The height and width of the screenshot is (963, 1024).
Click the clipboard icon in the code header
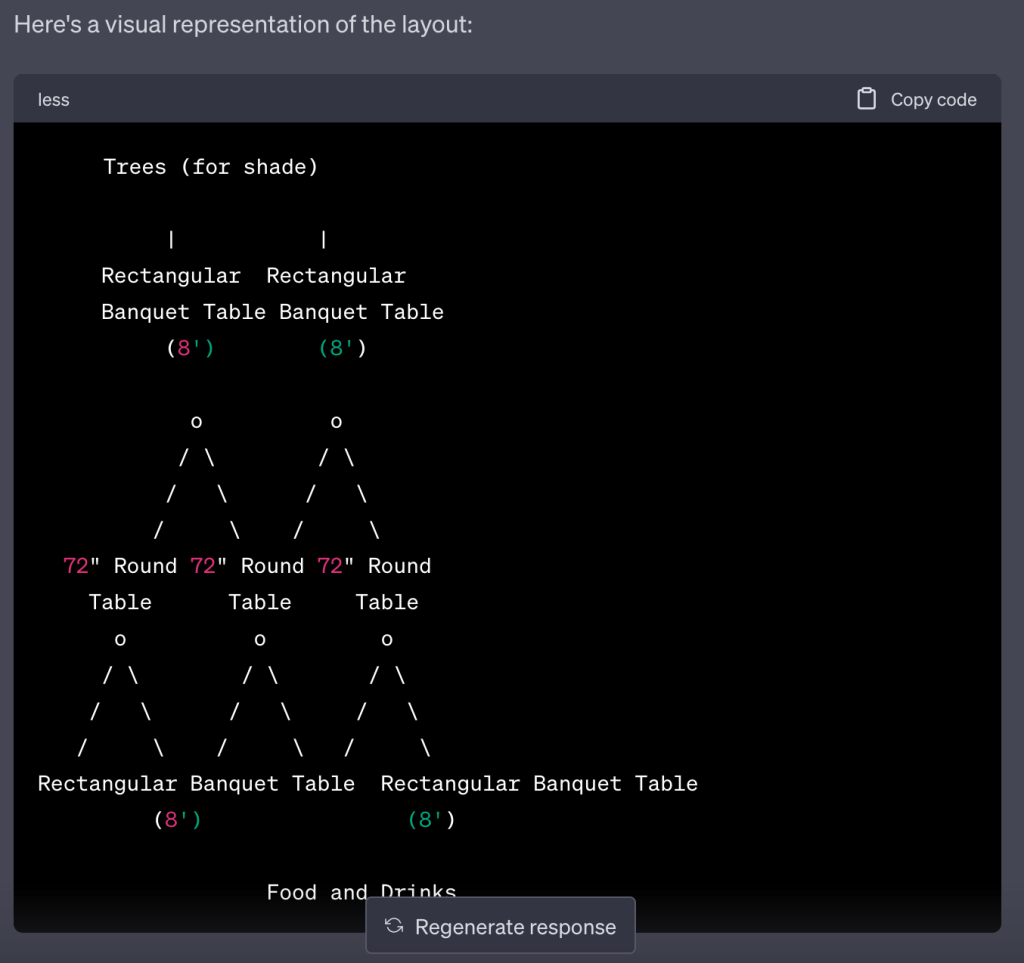click(866, 99)
